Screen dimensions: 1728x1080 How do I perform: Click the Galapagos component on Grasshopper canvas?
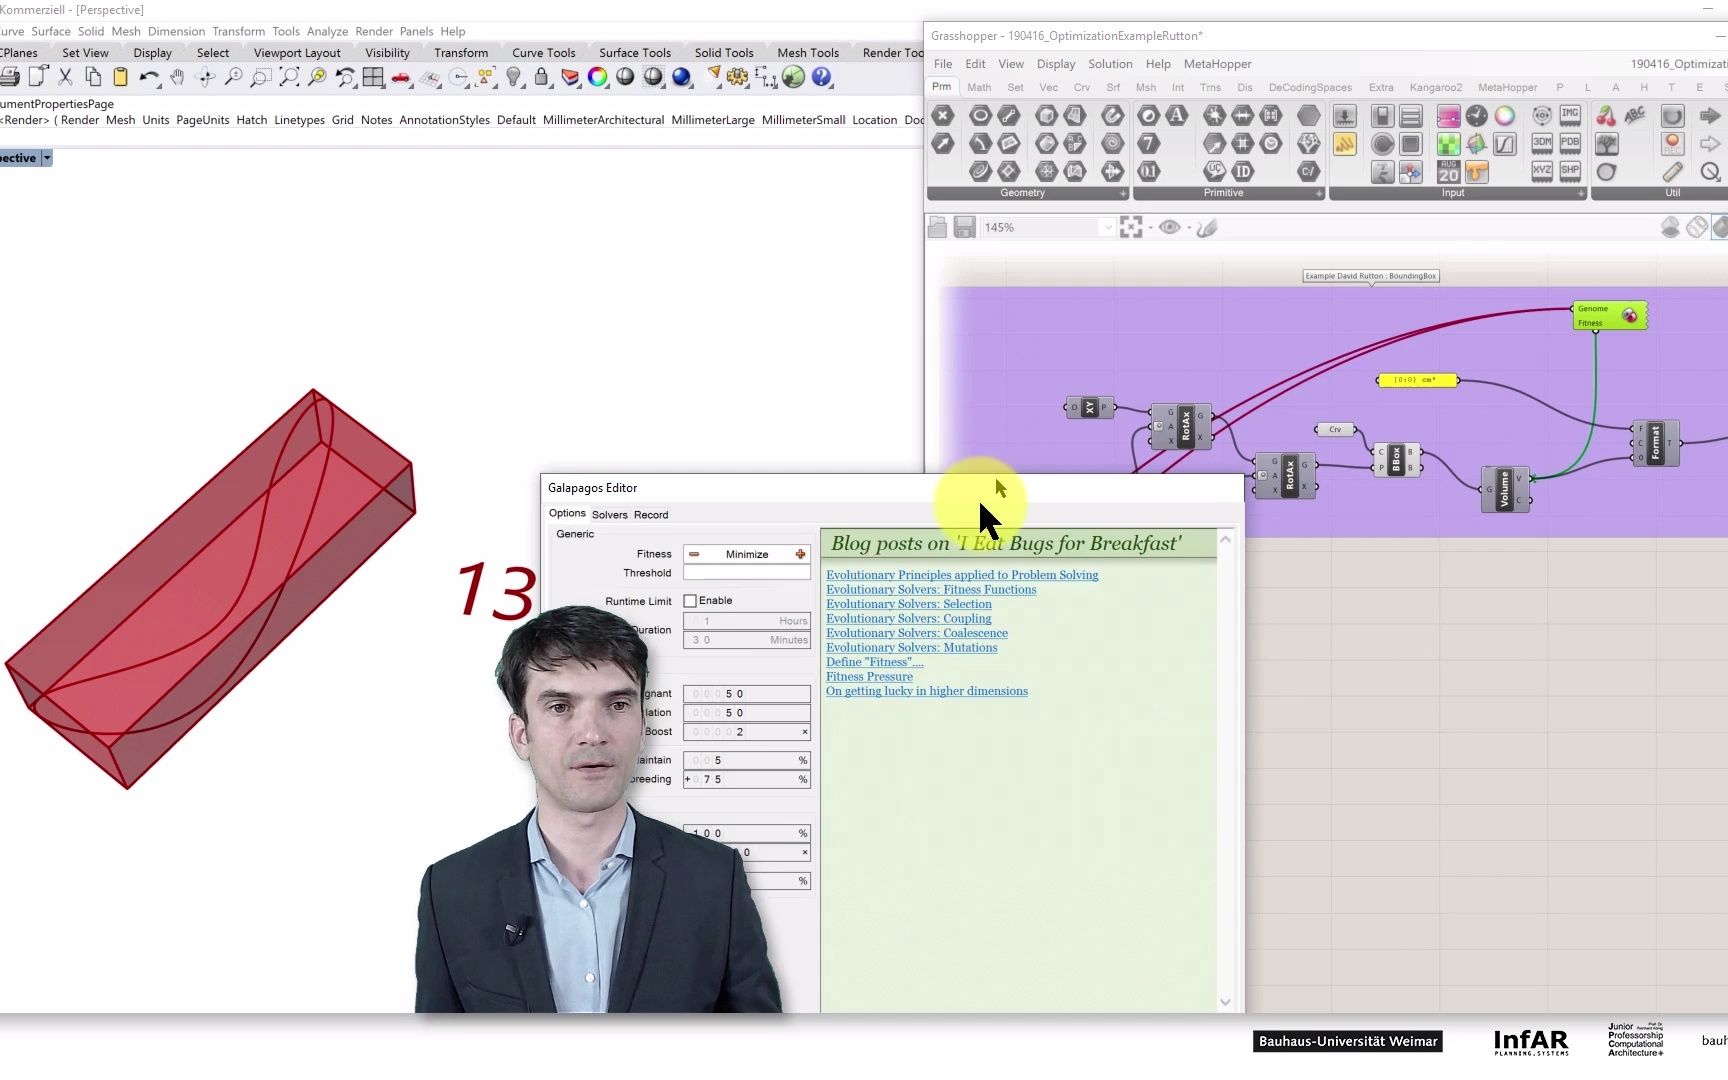1610,316
